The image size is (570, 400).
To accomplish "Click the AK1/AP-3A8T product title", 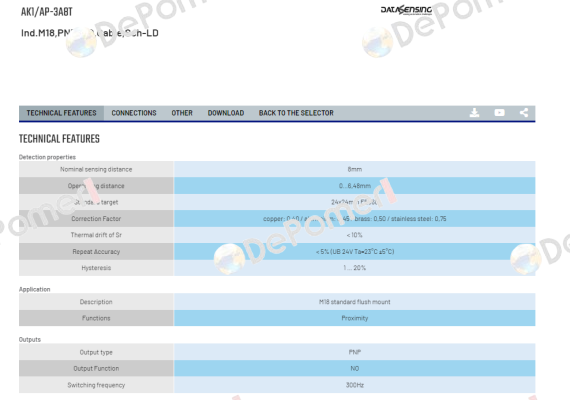I will point(47,12).
